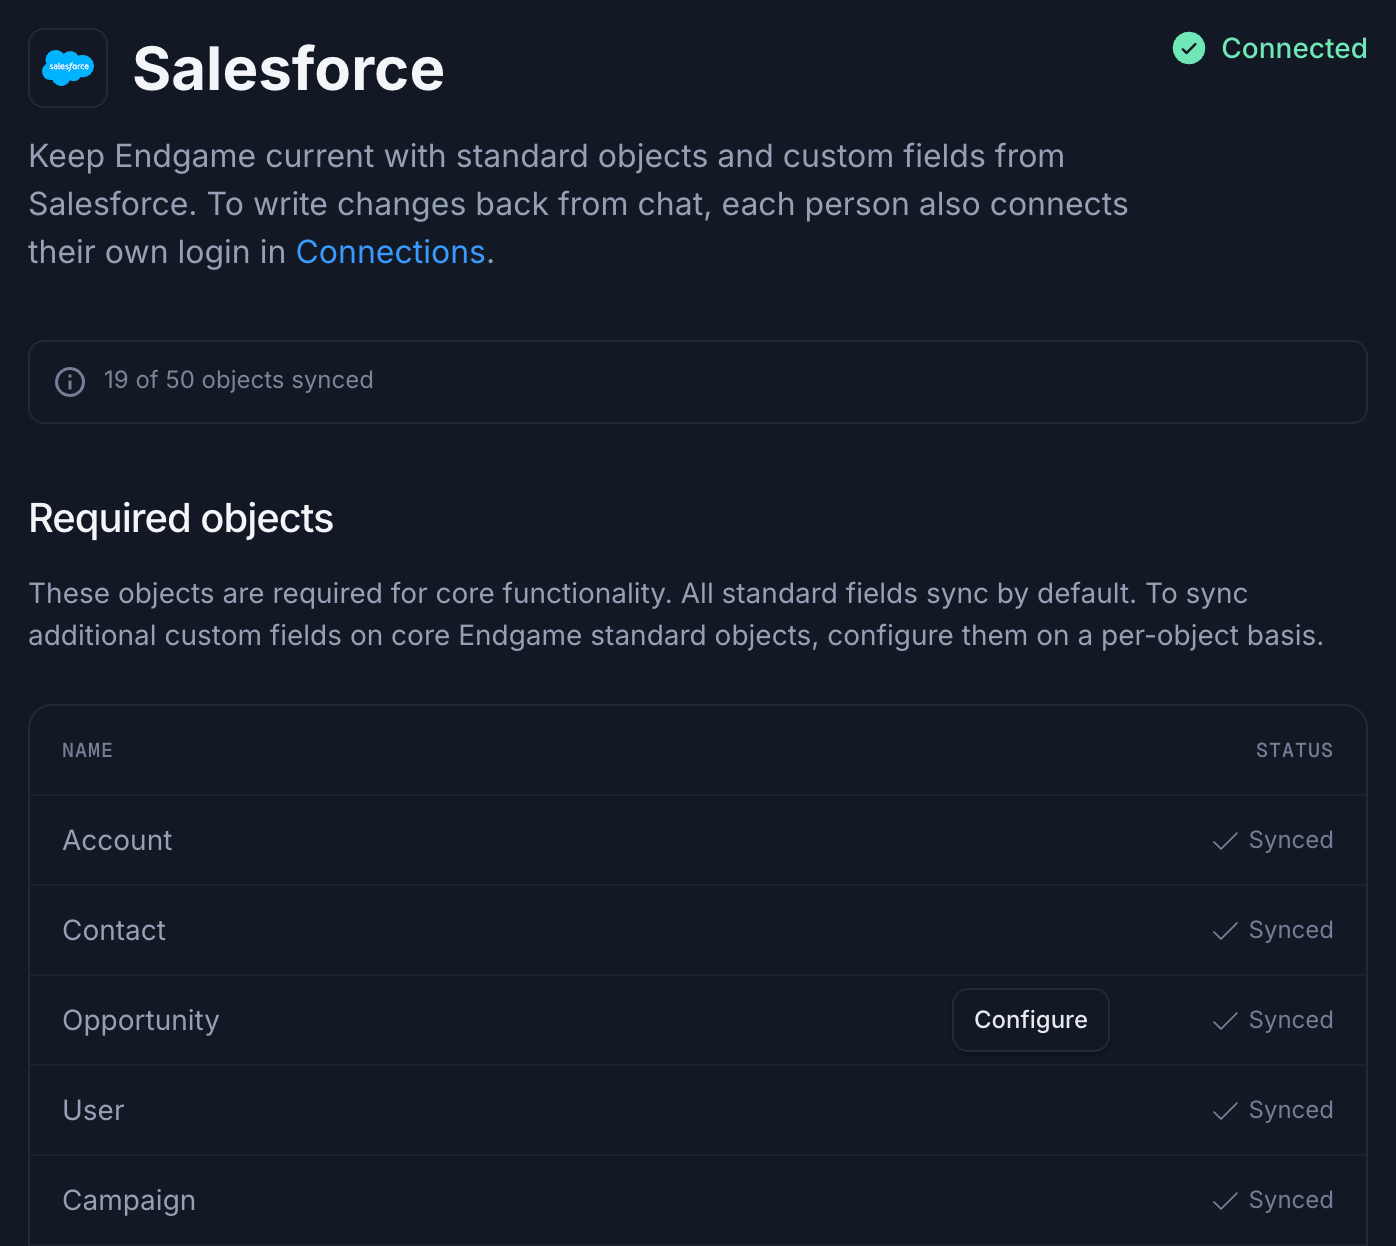Screen dimensions: 1396x1246
Task: Select the User row name
Action: [94, 1110]
